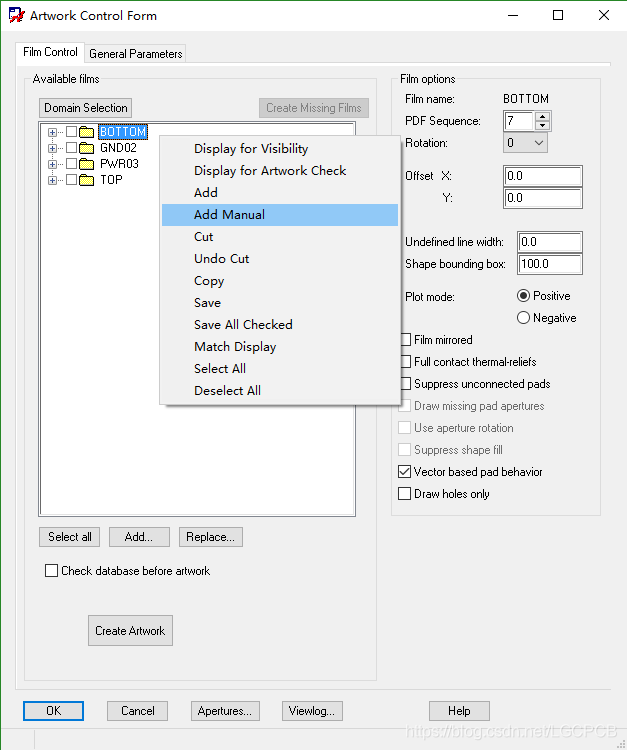Choose Save in context menu
627x750 pixels.
(280, 303)
